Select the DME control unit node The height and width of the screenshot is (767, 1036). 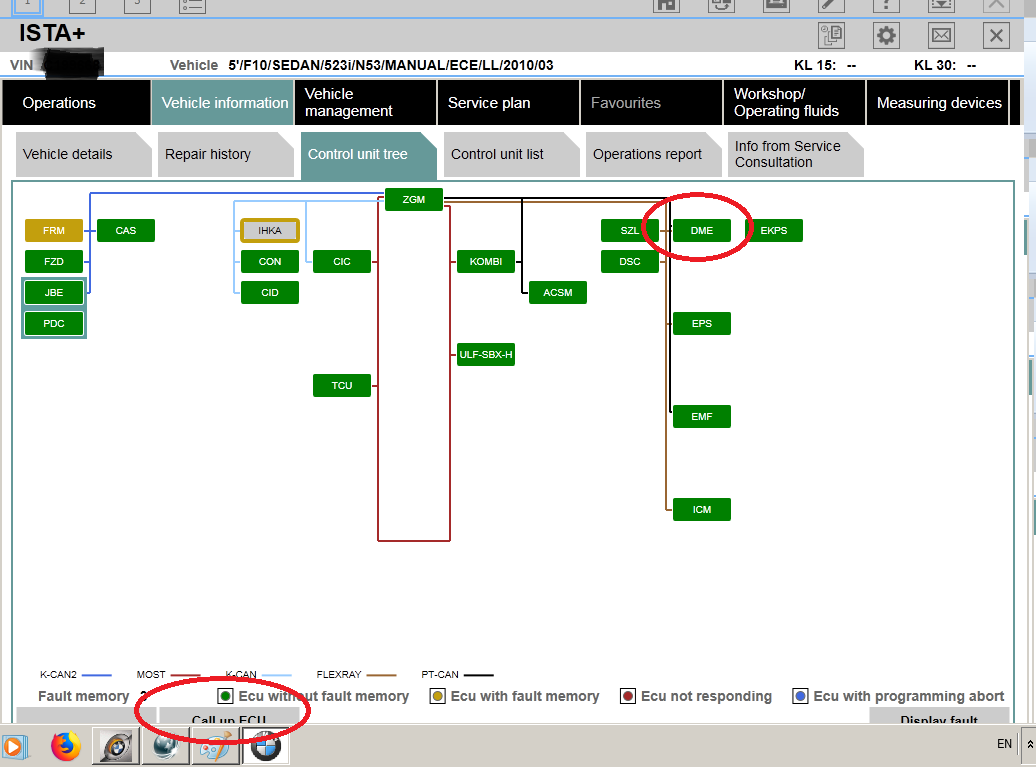click(x=702, y=230)
